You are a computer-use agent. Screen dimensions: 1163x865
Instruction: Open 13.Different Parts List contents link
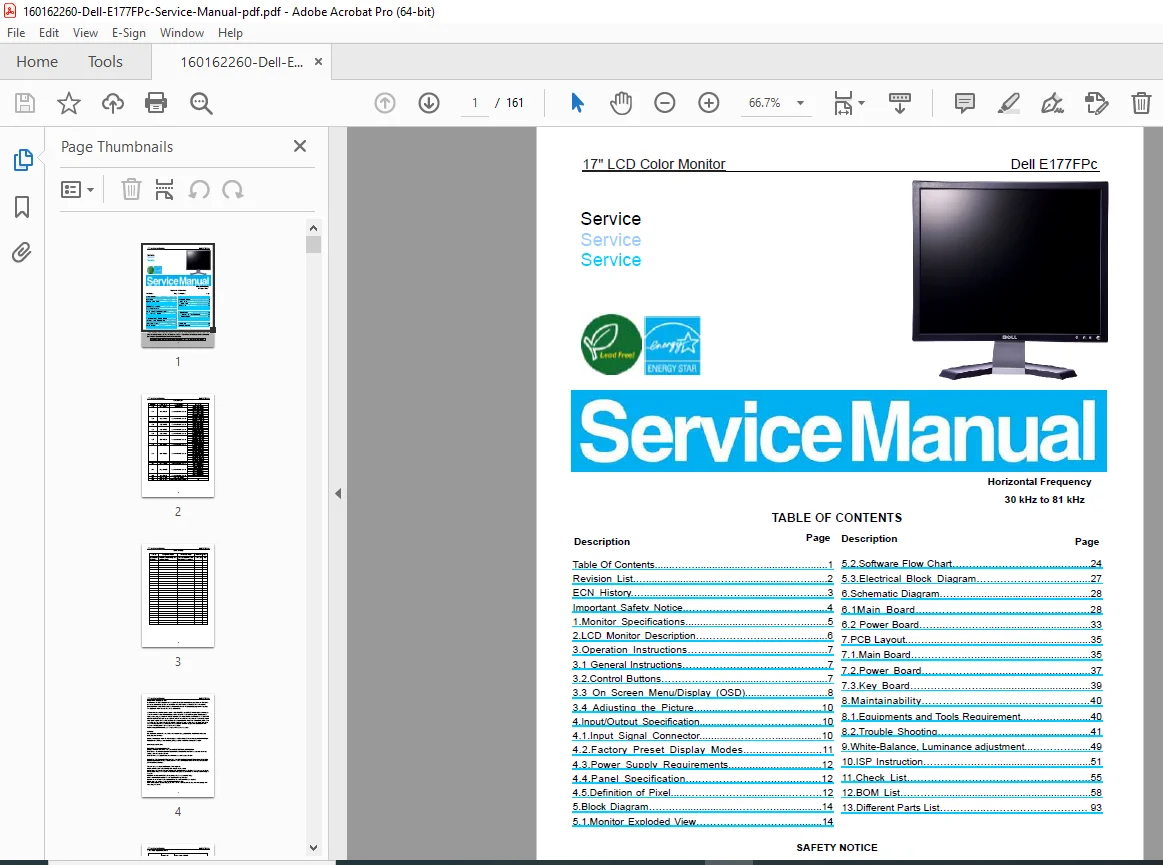pos(972,808)
